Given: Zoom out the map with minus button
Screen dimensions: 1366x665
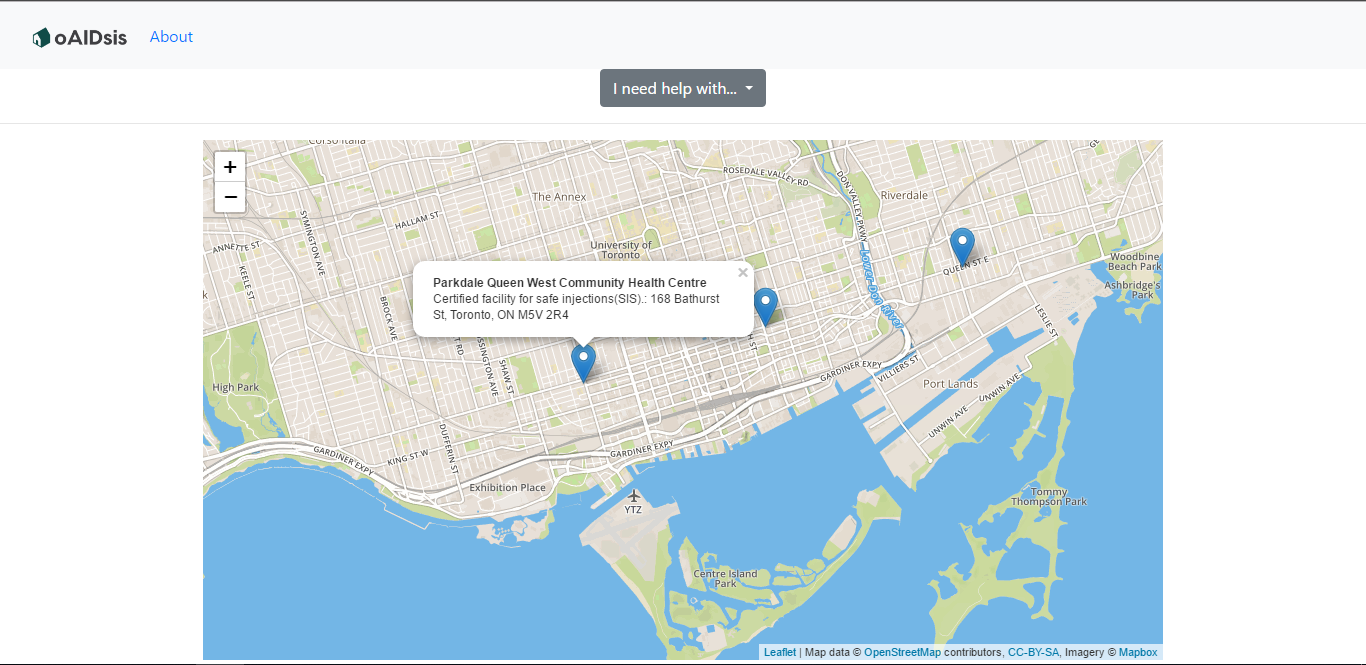Looking at the screenshot, I should point(230,197).
